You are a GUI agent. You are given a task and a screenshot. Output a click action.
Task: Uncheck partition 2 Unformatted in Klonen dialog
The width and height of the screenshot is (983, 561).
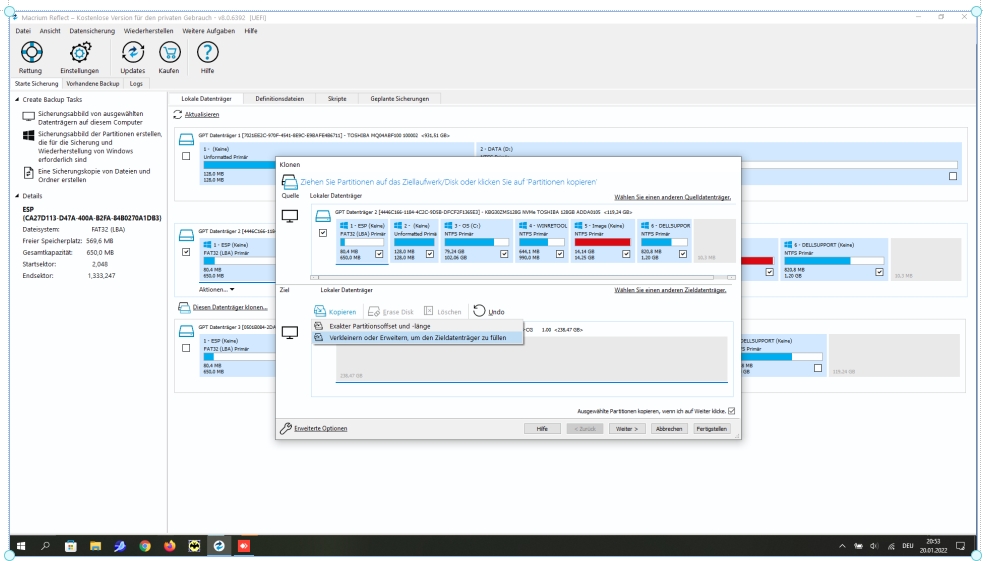pyautogui.click(x=429, y=254)
